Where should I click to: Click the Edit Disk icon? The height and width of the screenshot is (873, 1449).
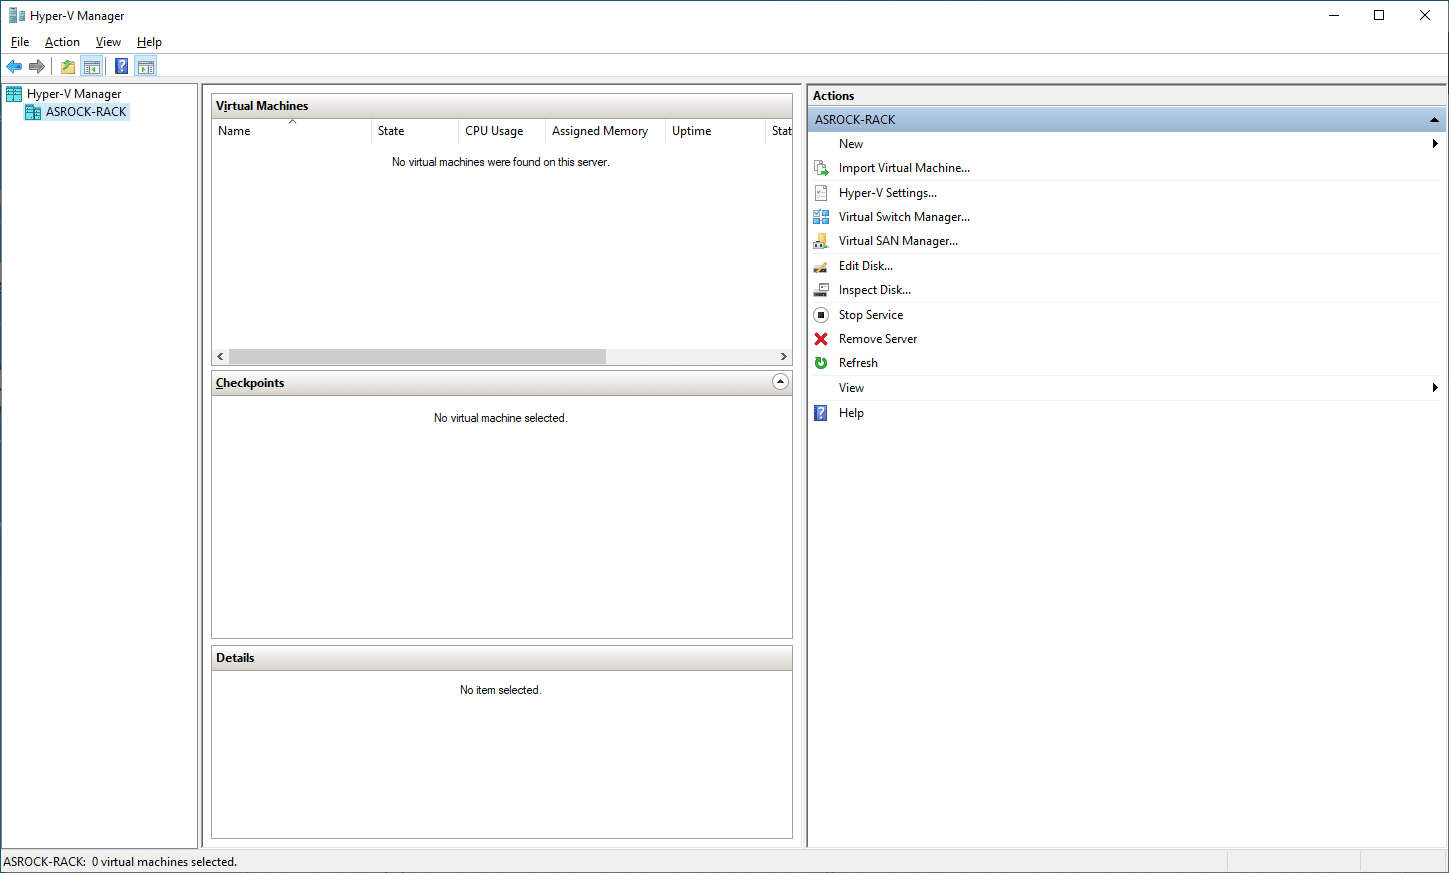pos(821,266)
